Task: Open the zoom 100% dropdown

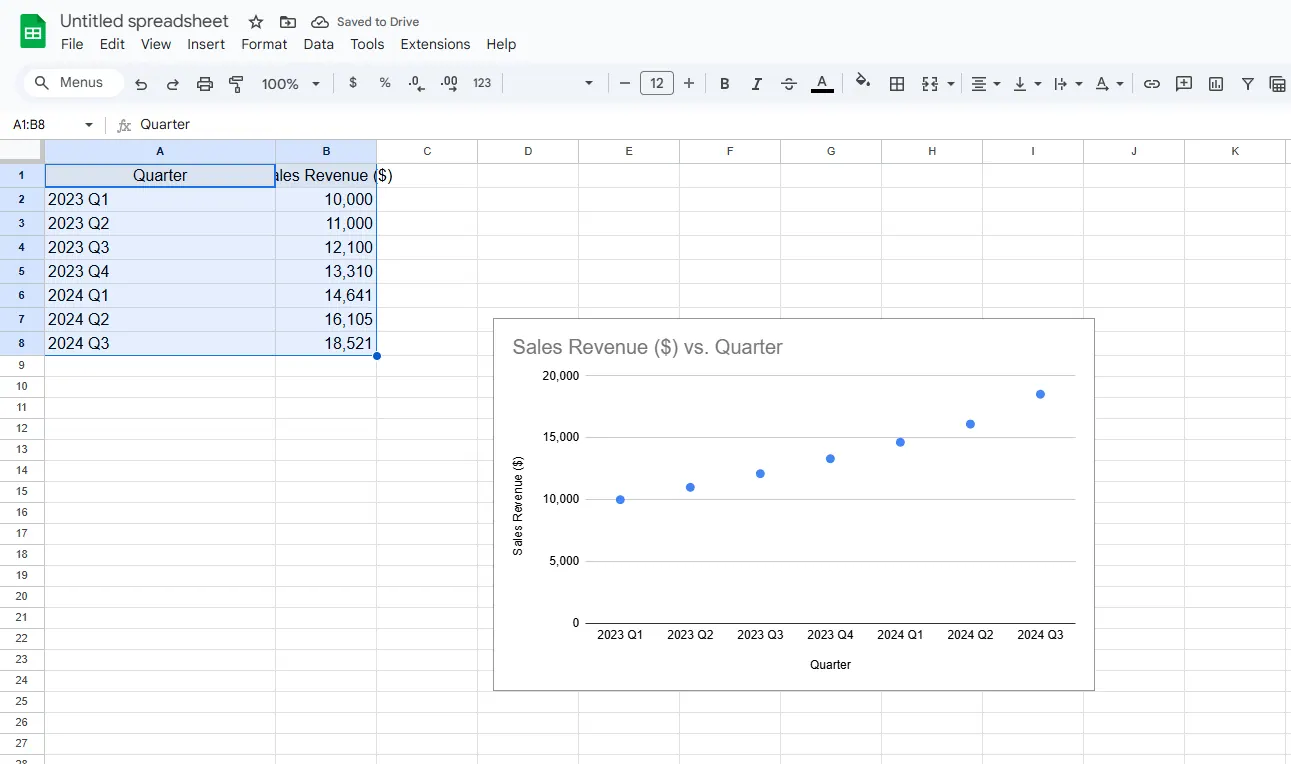Action: tap(290, 84)
